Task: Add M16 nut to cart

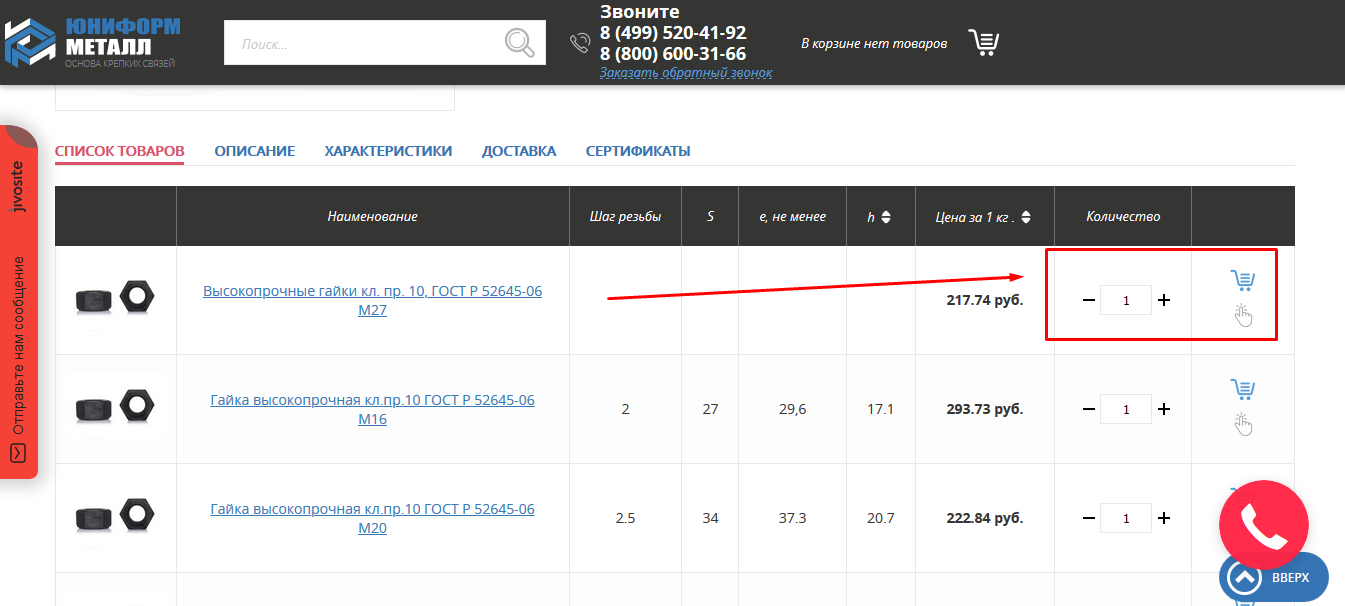Action: (x=1242, y=389)
